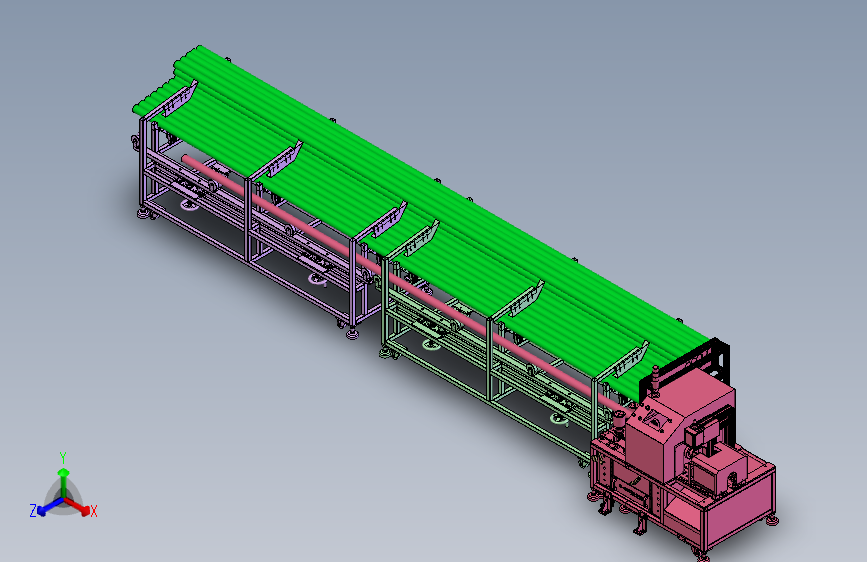Select the purple rack frame section
The width and height of the screenshot is (867, 562).
249,221
